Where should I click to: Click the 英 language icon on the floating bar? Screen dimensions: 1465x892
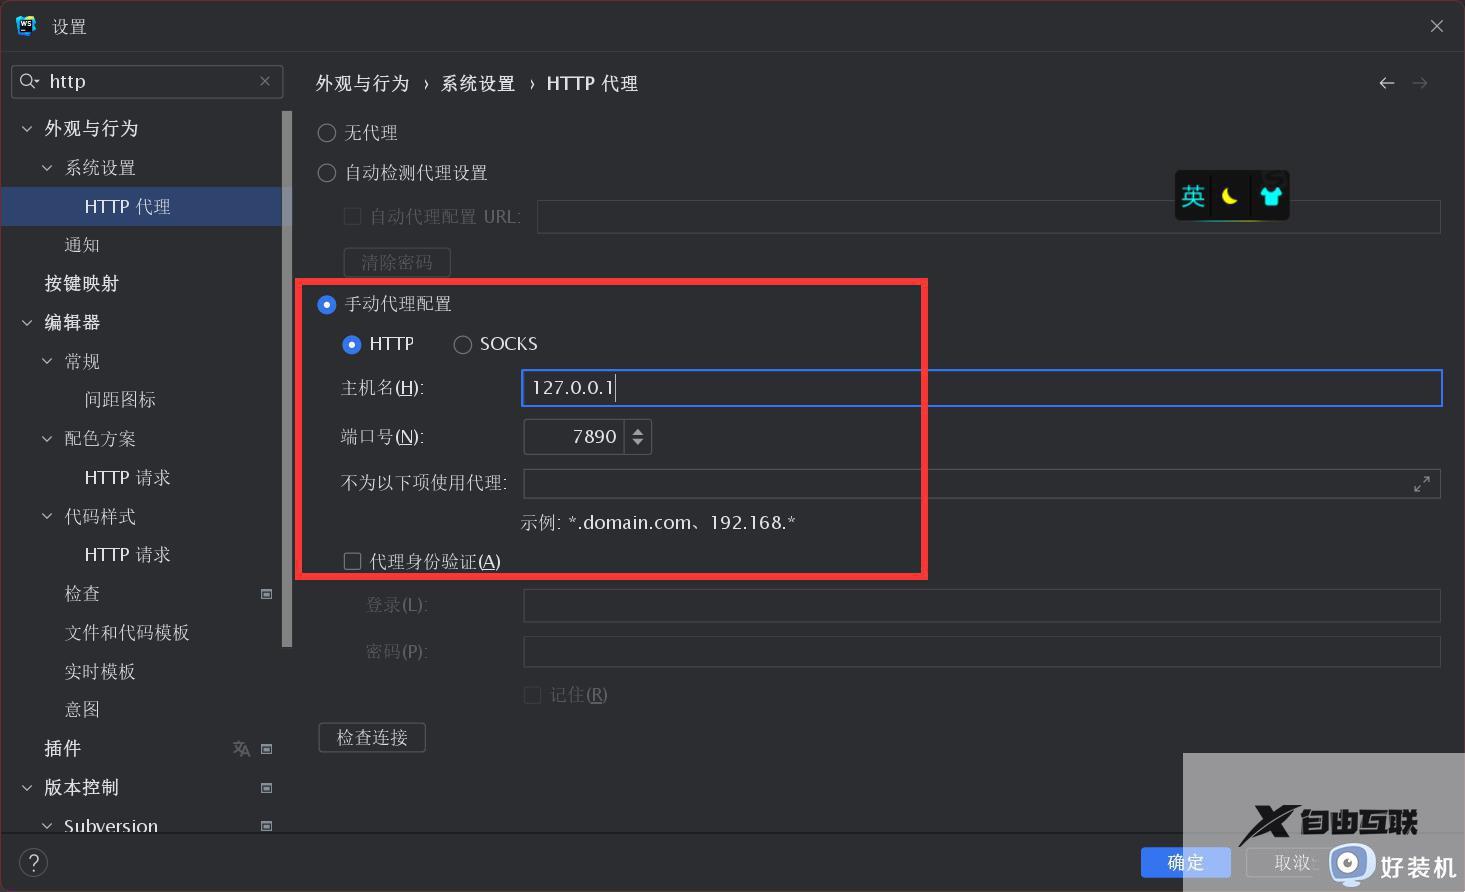tap(1192, 196)
